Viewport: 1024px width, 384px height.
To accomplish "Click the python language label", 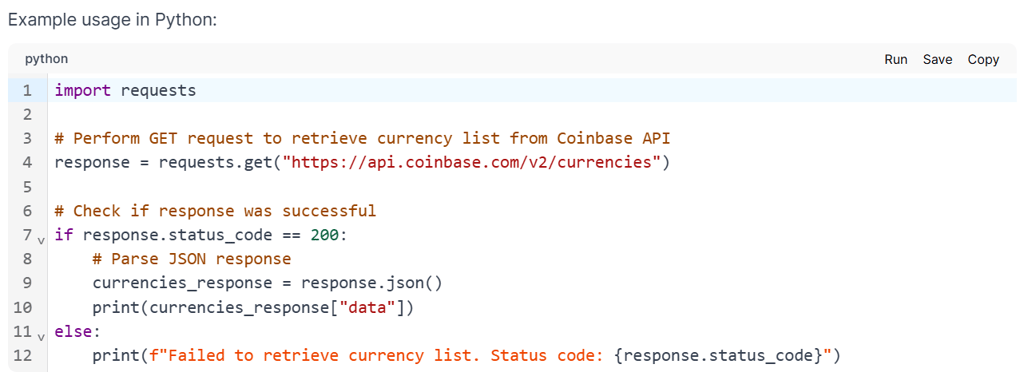I will tap(46, 59).
